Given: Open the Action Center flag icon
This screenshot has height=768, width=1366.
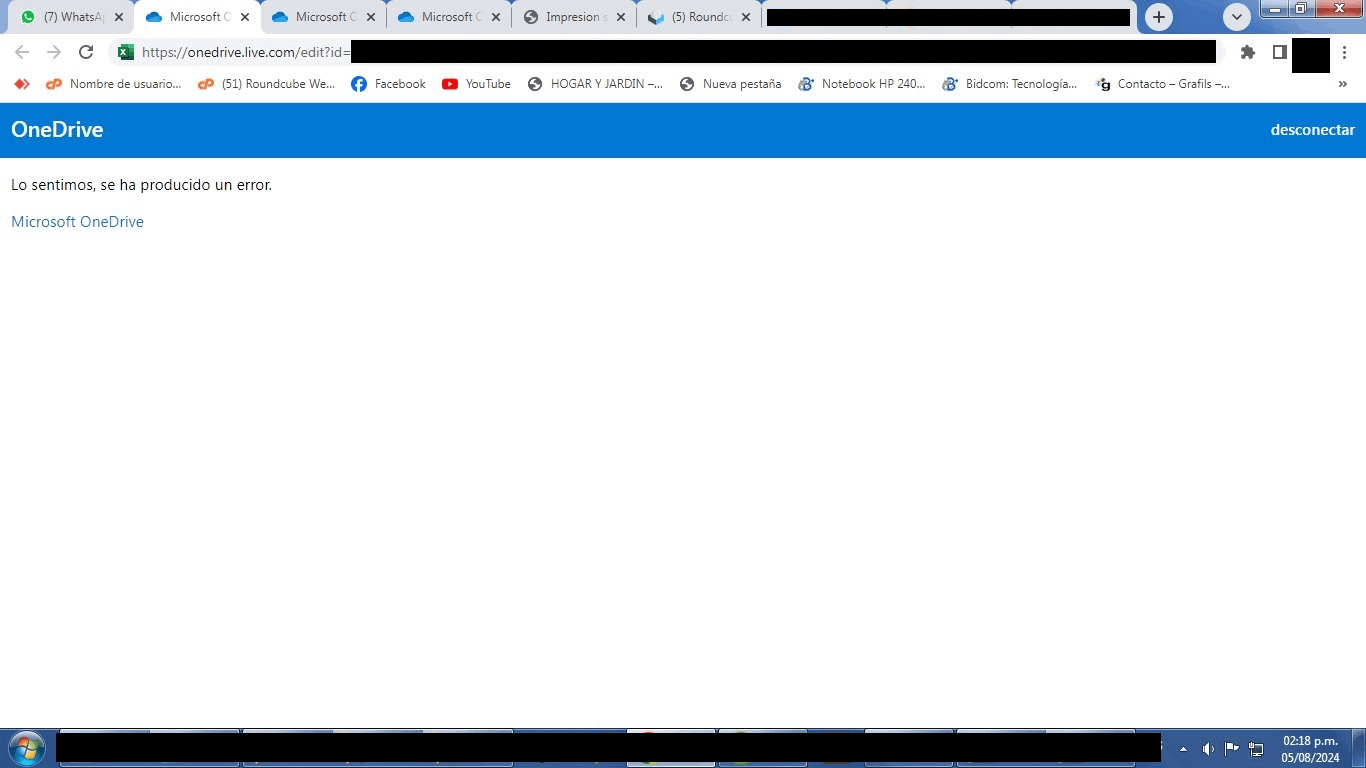Looking at the screenshot, I should [1232, 749].
